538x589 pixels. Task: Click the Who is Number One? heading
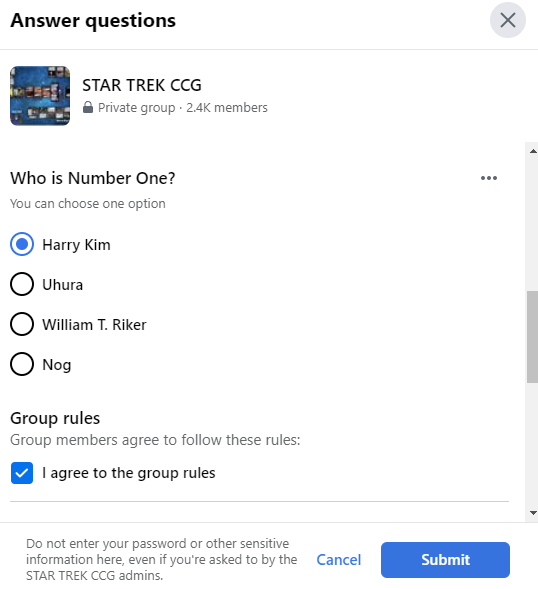[92, 178]
